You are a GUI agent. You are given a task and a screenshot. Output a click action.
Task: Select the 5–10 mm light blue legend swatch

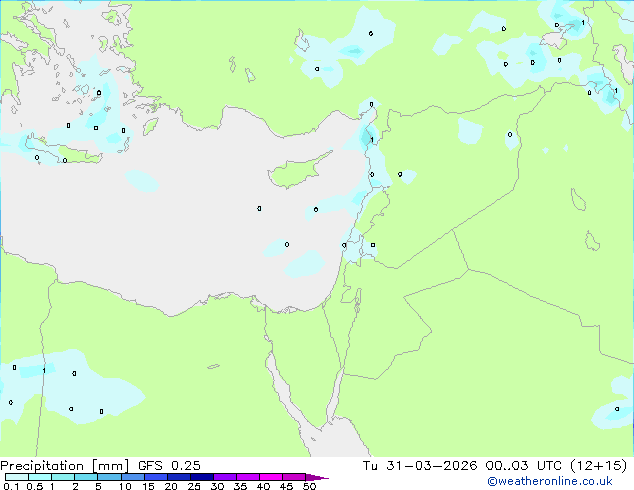point(109,477)
